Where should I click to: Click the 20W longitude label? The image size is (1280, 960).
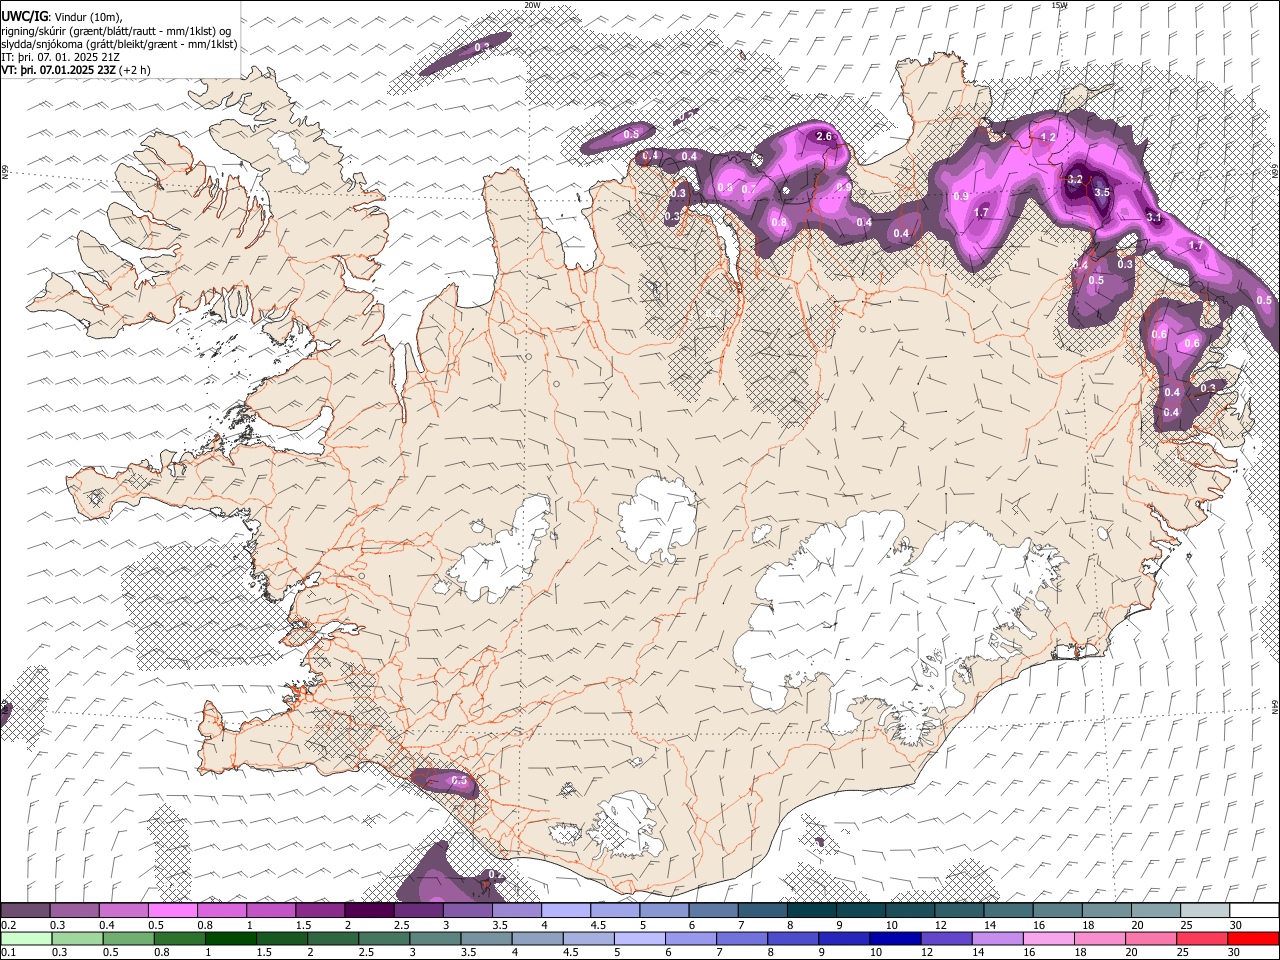click(532, 5)
